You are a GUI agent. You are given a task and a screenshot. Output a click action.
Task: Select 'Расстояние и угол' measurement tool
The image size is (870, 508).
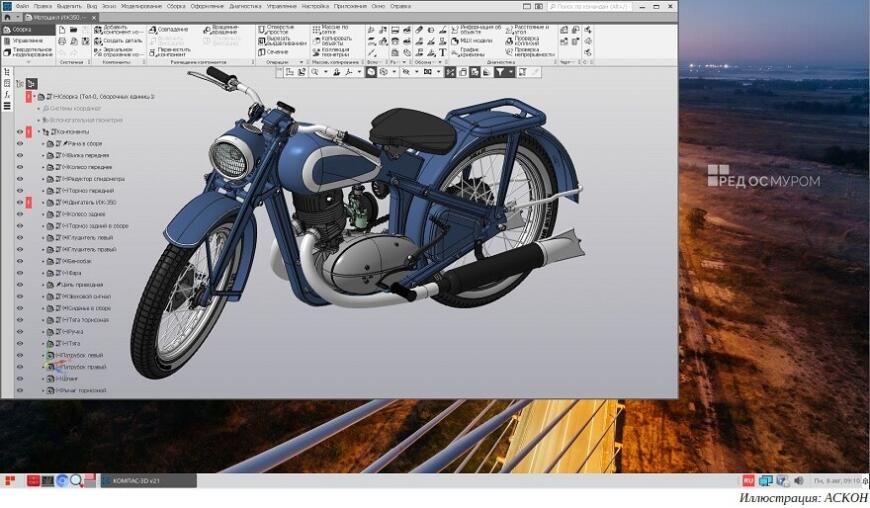tap(531, 29)
